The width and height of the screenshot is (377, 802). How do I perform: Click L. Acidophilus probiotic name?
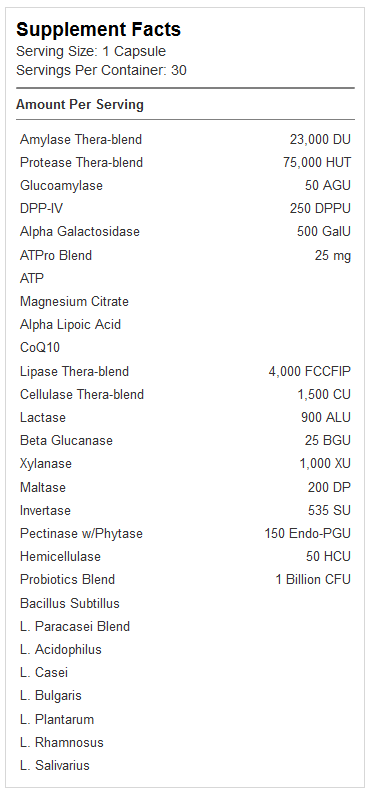click(x=61, y=650)
